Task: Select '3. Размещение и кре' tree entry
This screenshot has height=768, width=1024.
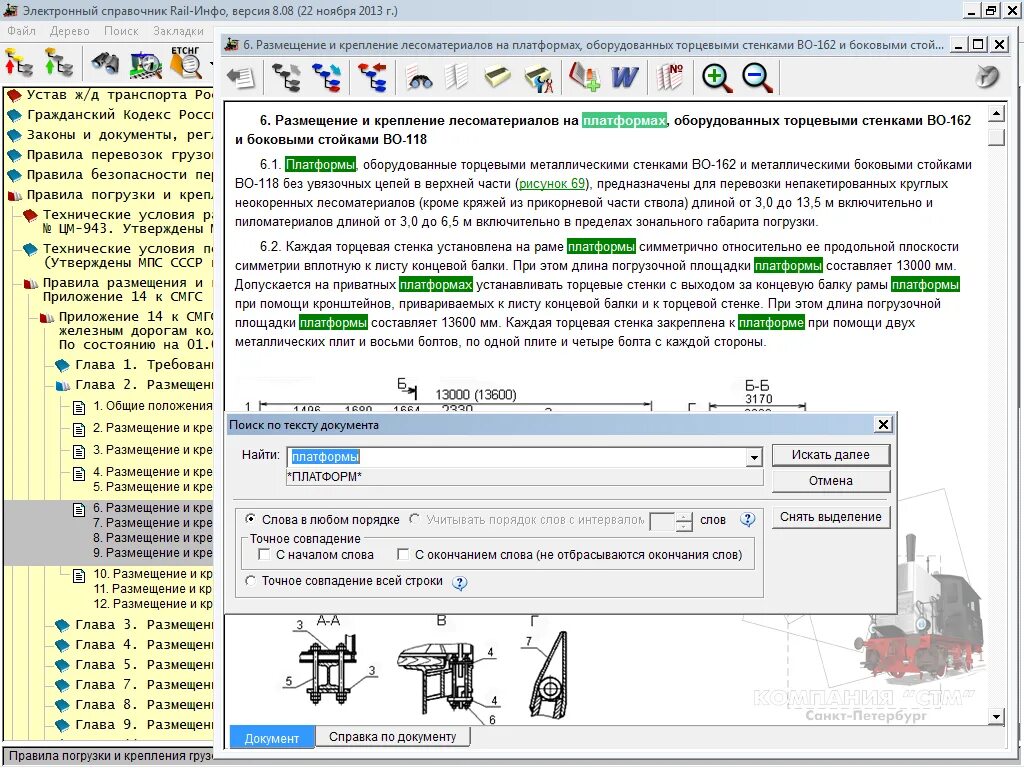Action: [152, 450]
